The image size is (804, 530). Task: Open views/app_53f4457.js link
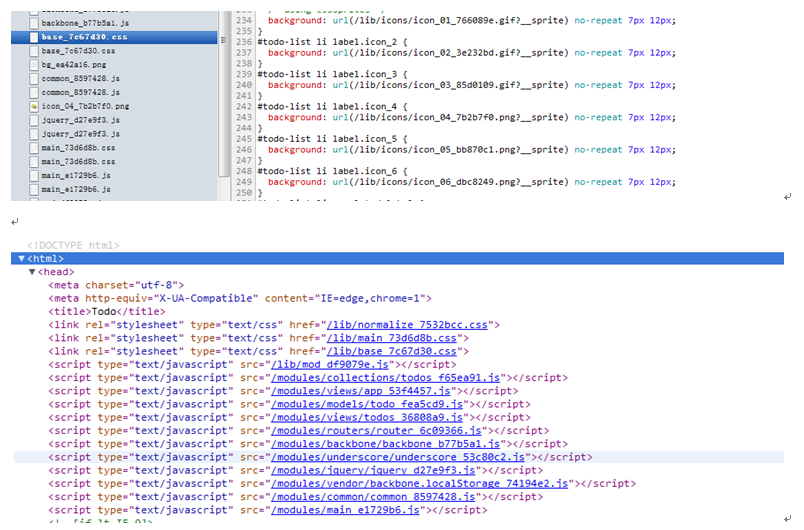coord(361,391)
